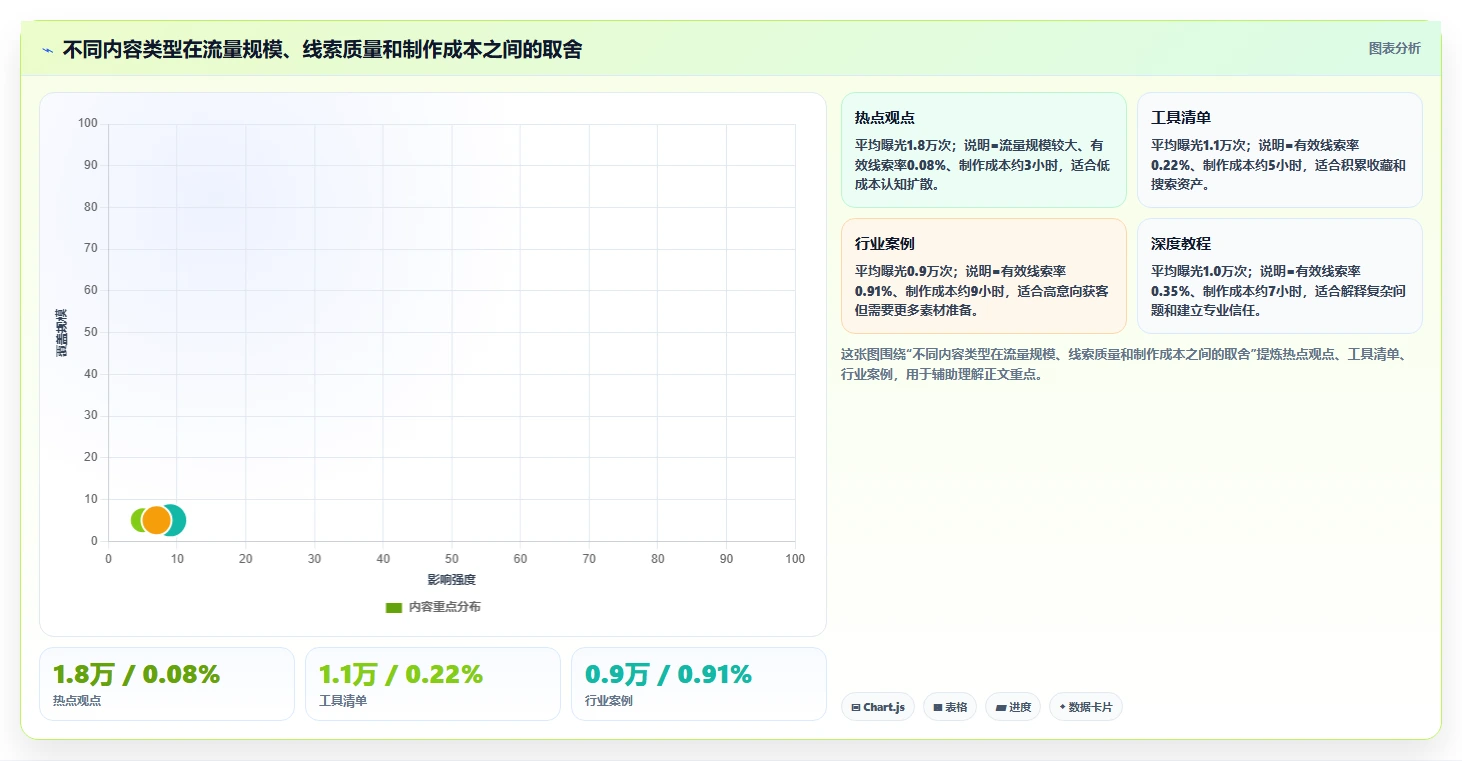Click the 热点观点 label under the 1.8万 stat
This screenshot has height=761, width=1462.
(x=77, y=700)
